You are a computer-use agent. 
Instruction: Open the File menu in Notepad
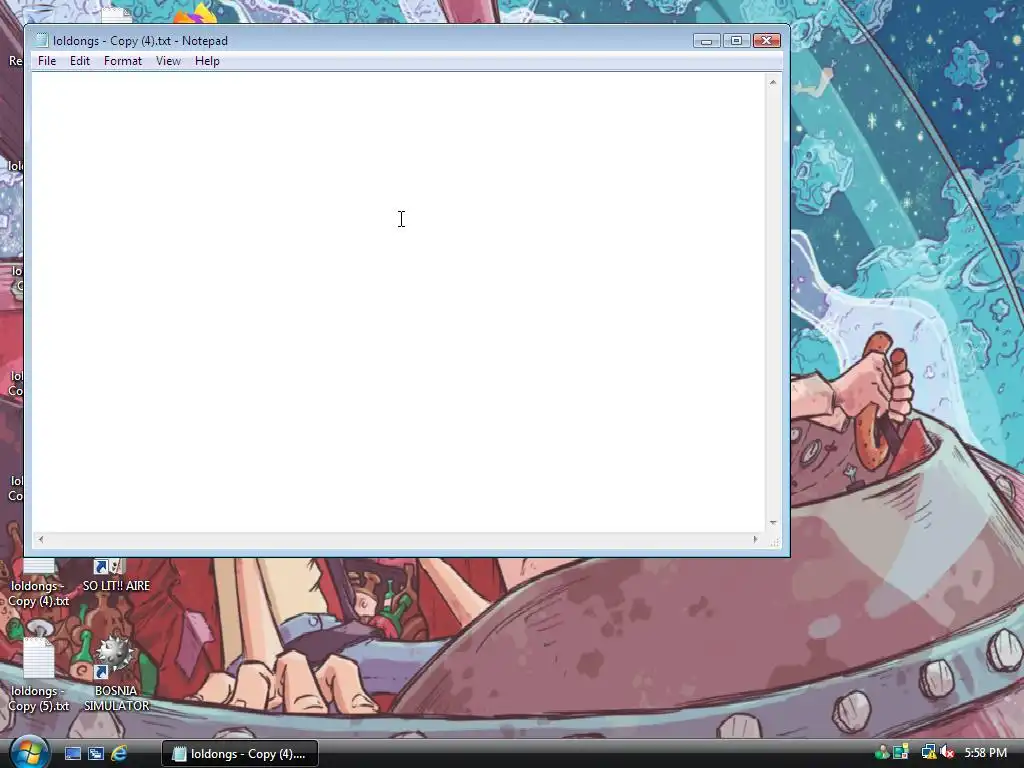point(47,61)
